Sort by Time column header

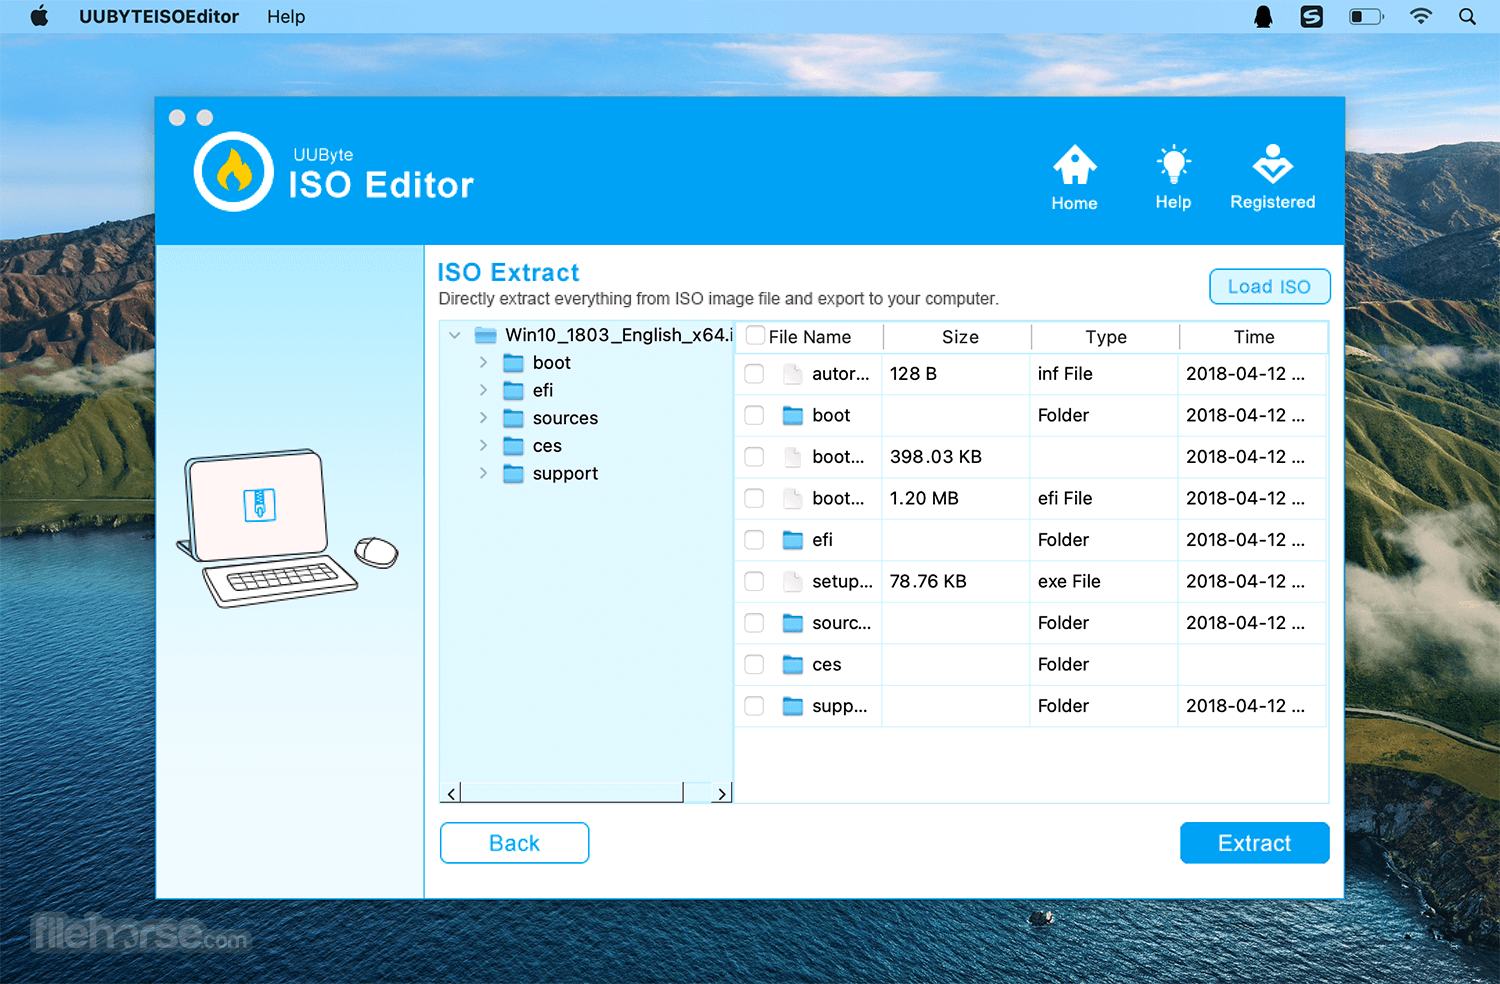(x=1254, y=337)
